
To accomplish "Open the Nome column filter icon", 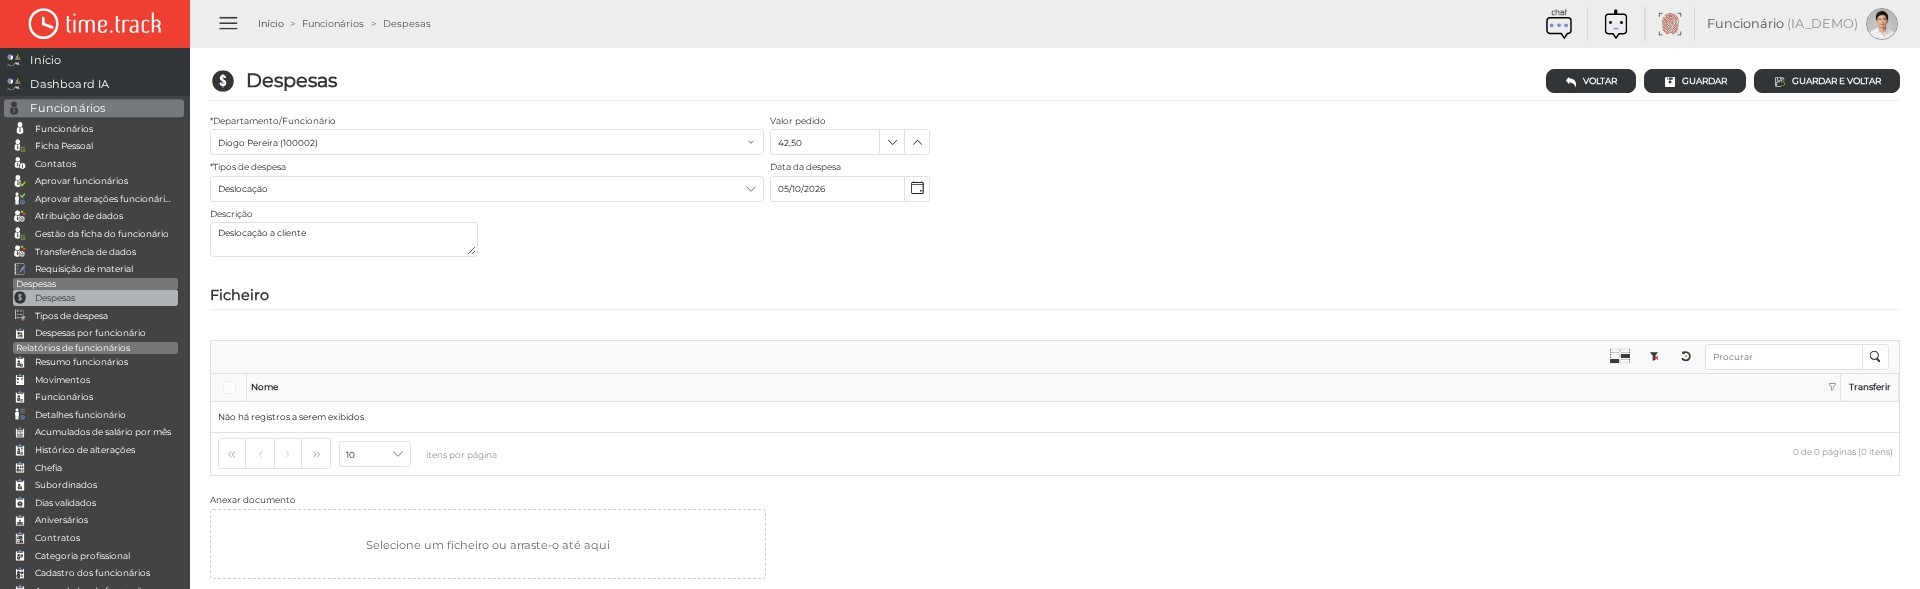I will pos(1832,387).
